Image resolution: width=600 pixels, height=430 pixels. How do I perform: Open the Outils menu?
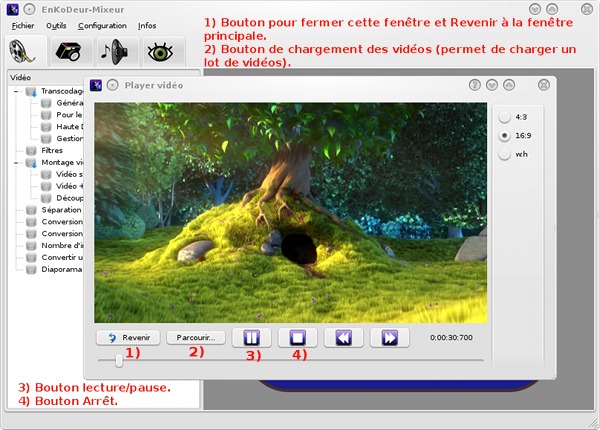click(x=56, y=26)
